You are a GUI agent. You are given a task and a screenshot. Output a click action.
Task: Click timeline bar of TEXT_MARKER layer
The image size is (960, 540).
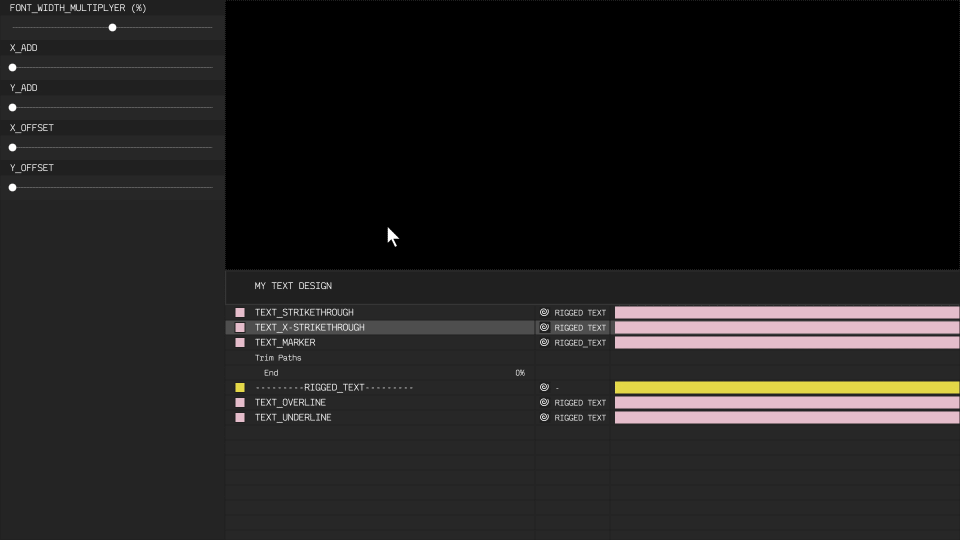click(x=787, y=342)
